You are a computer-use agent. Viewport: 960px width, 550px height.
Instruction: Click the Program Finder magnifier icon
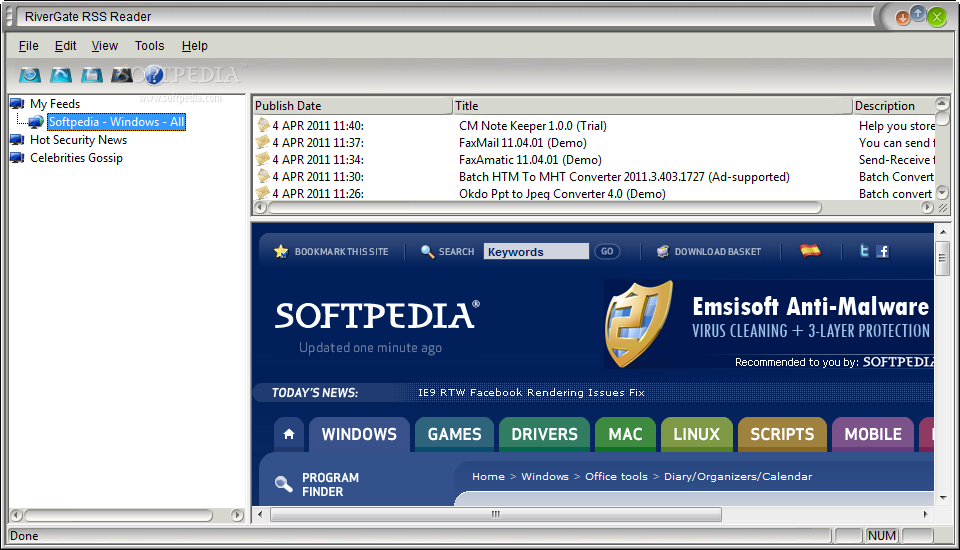[283, 484]
